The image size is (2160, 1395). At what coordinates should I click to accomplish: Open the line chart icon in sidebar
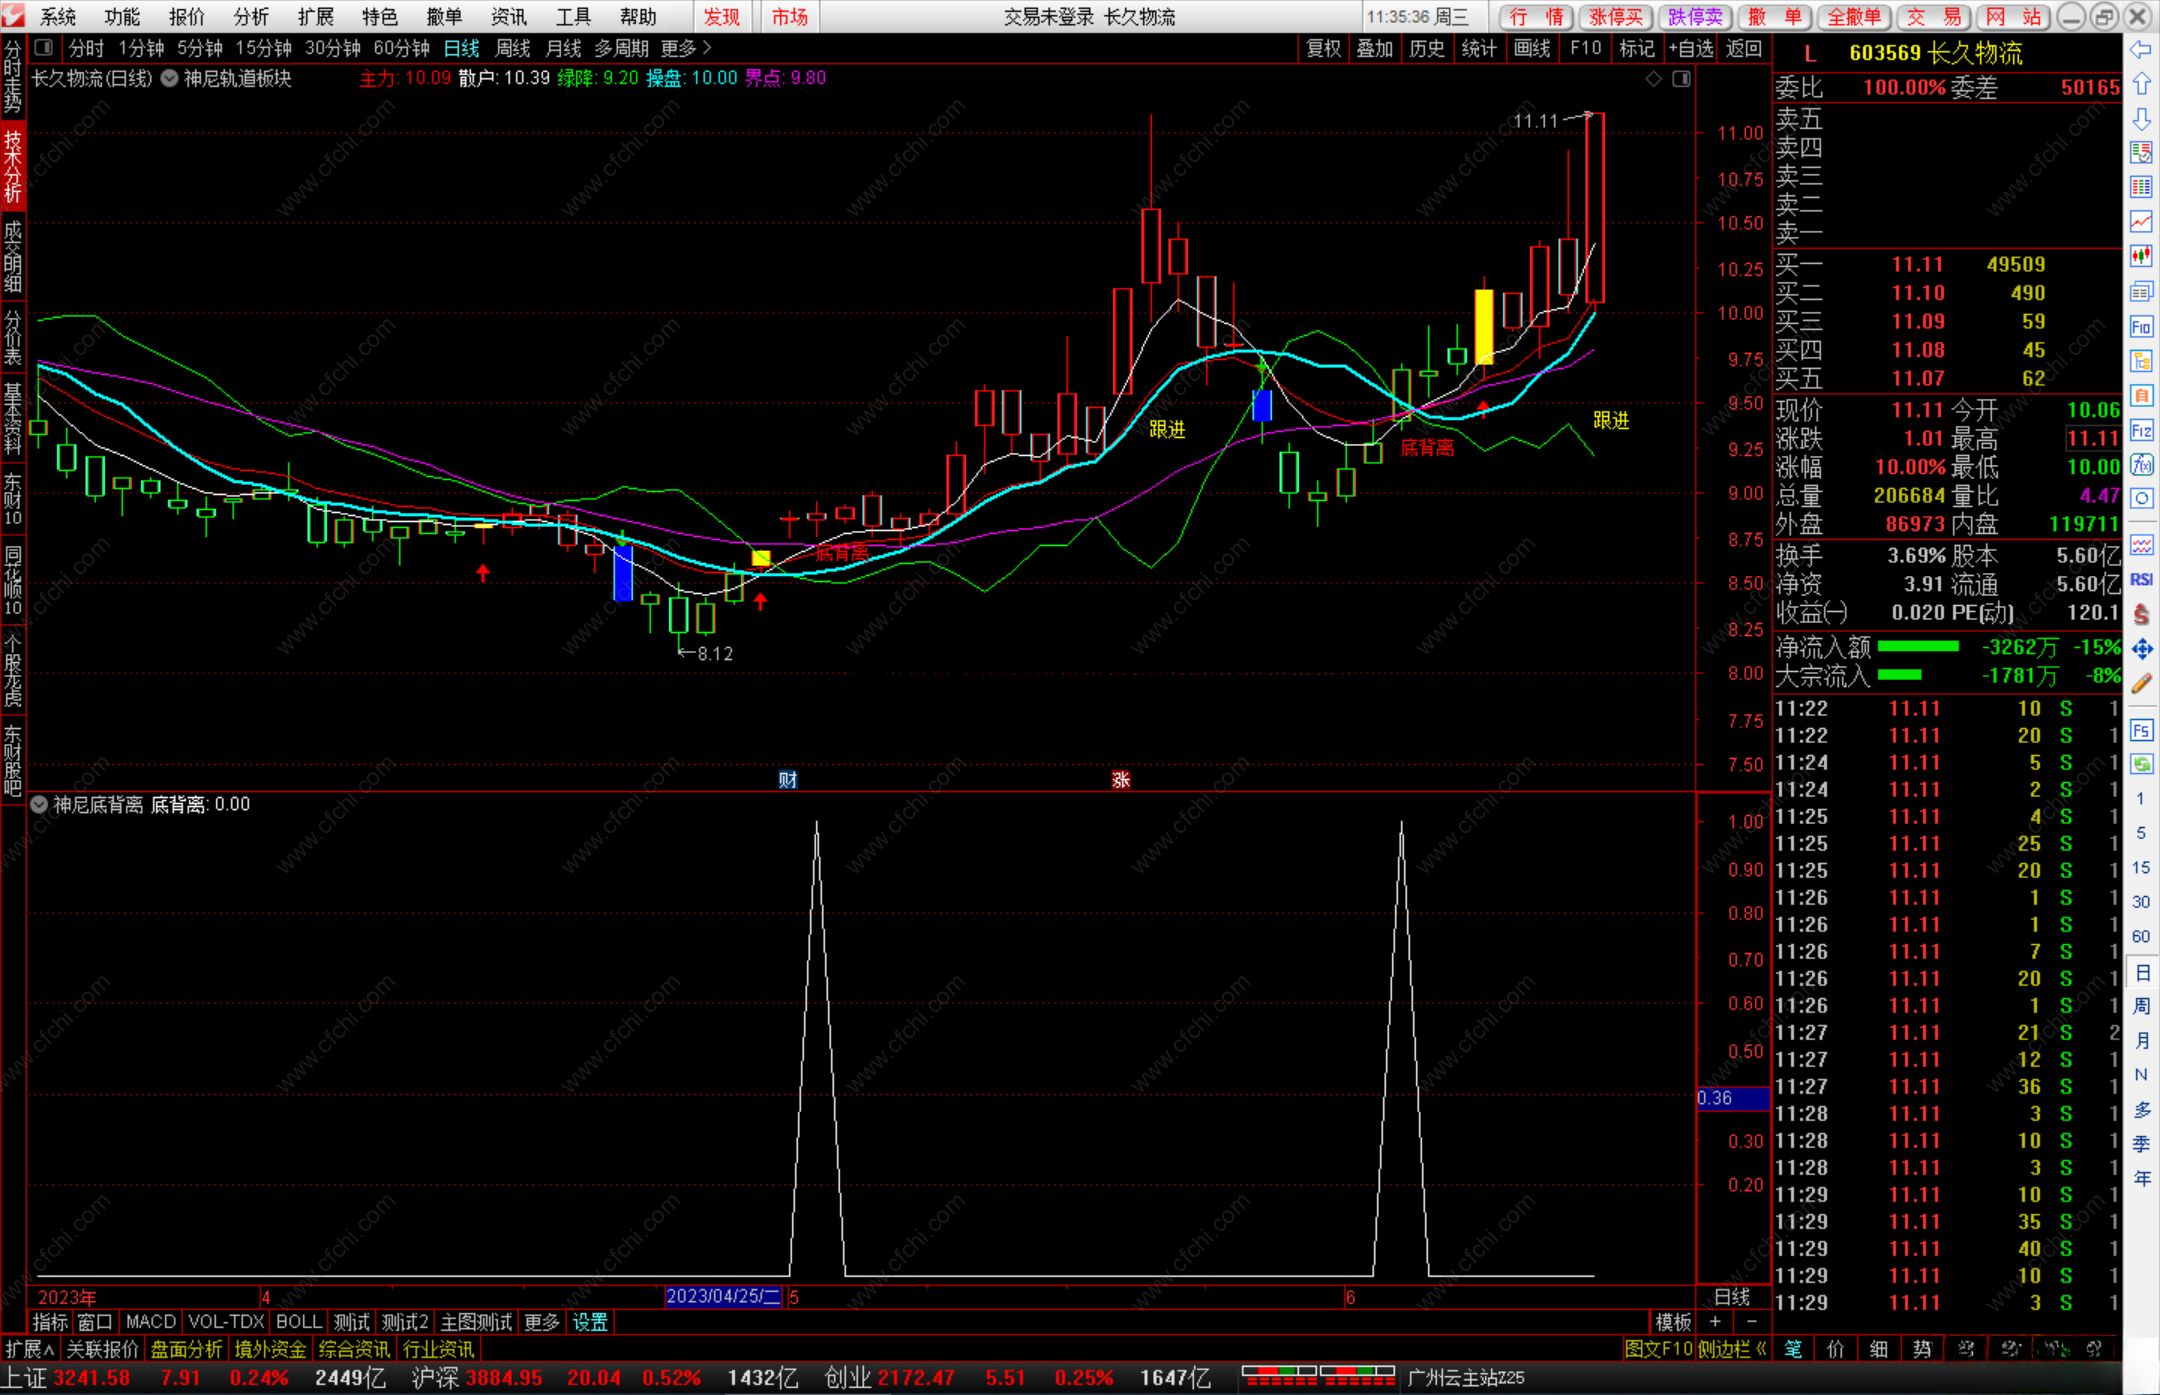[x=2141, y=221]
